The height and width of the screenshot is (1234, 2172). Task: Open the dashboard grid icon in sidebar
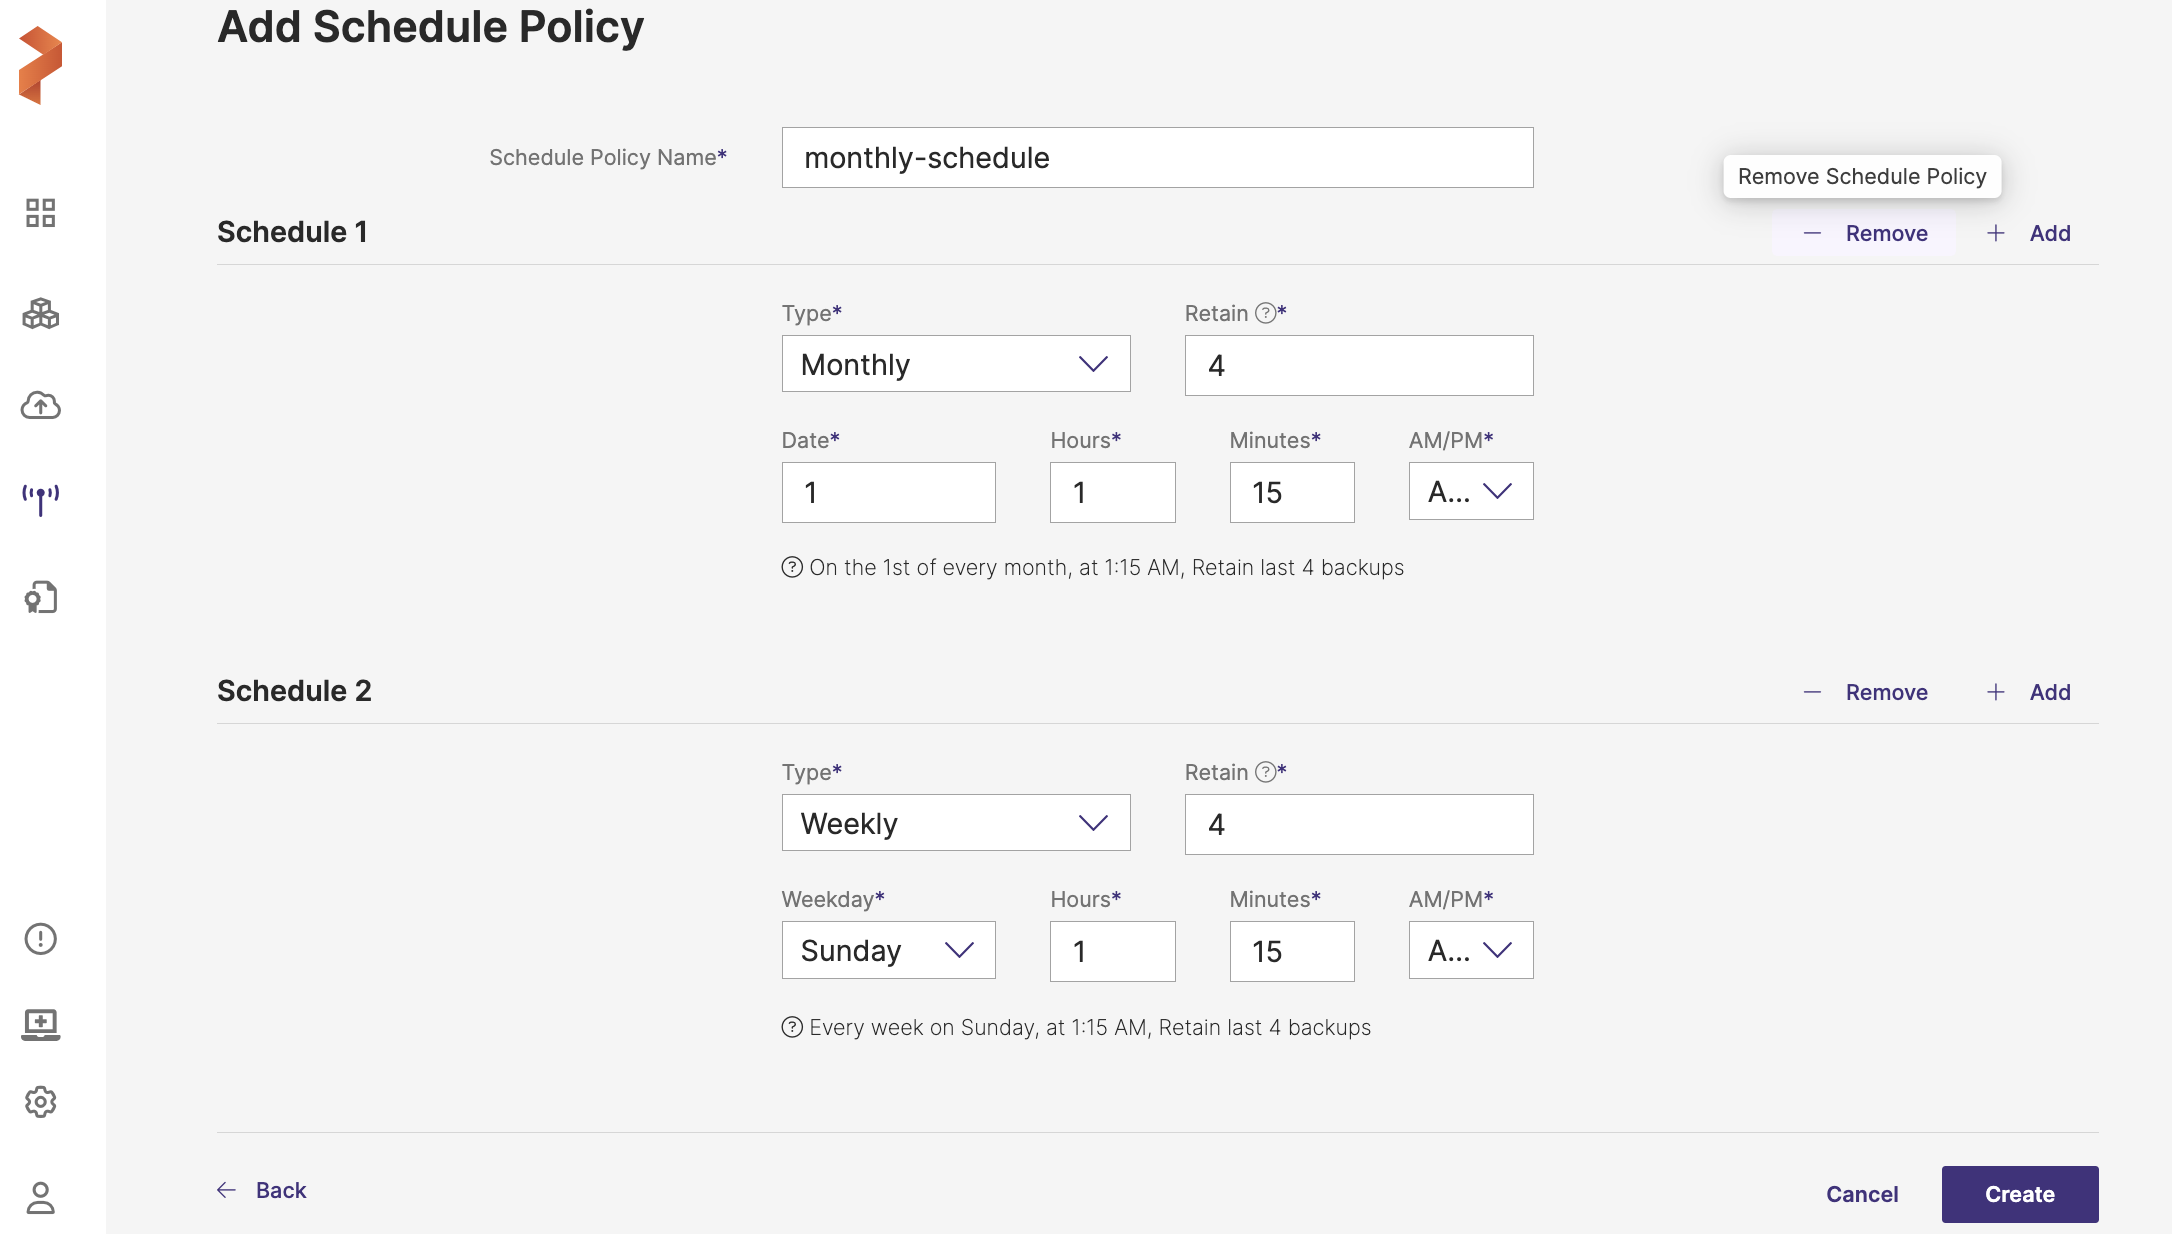[40, 213]
